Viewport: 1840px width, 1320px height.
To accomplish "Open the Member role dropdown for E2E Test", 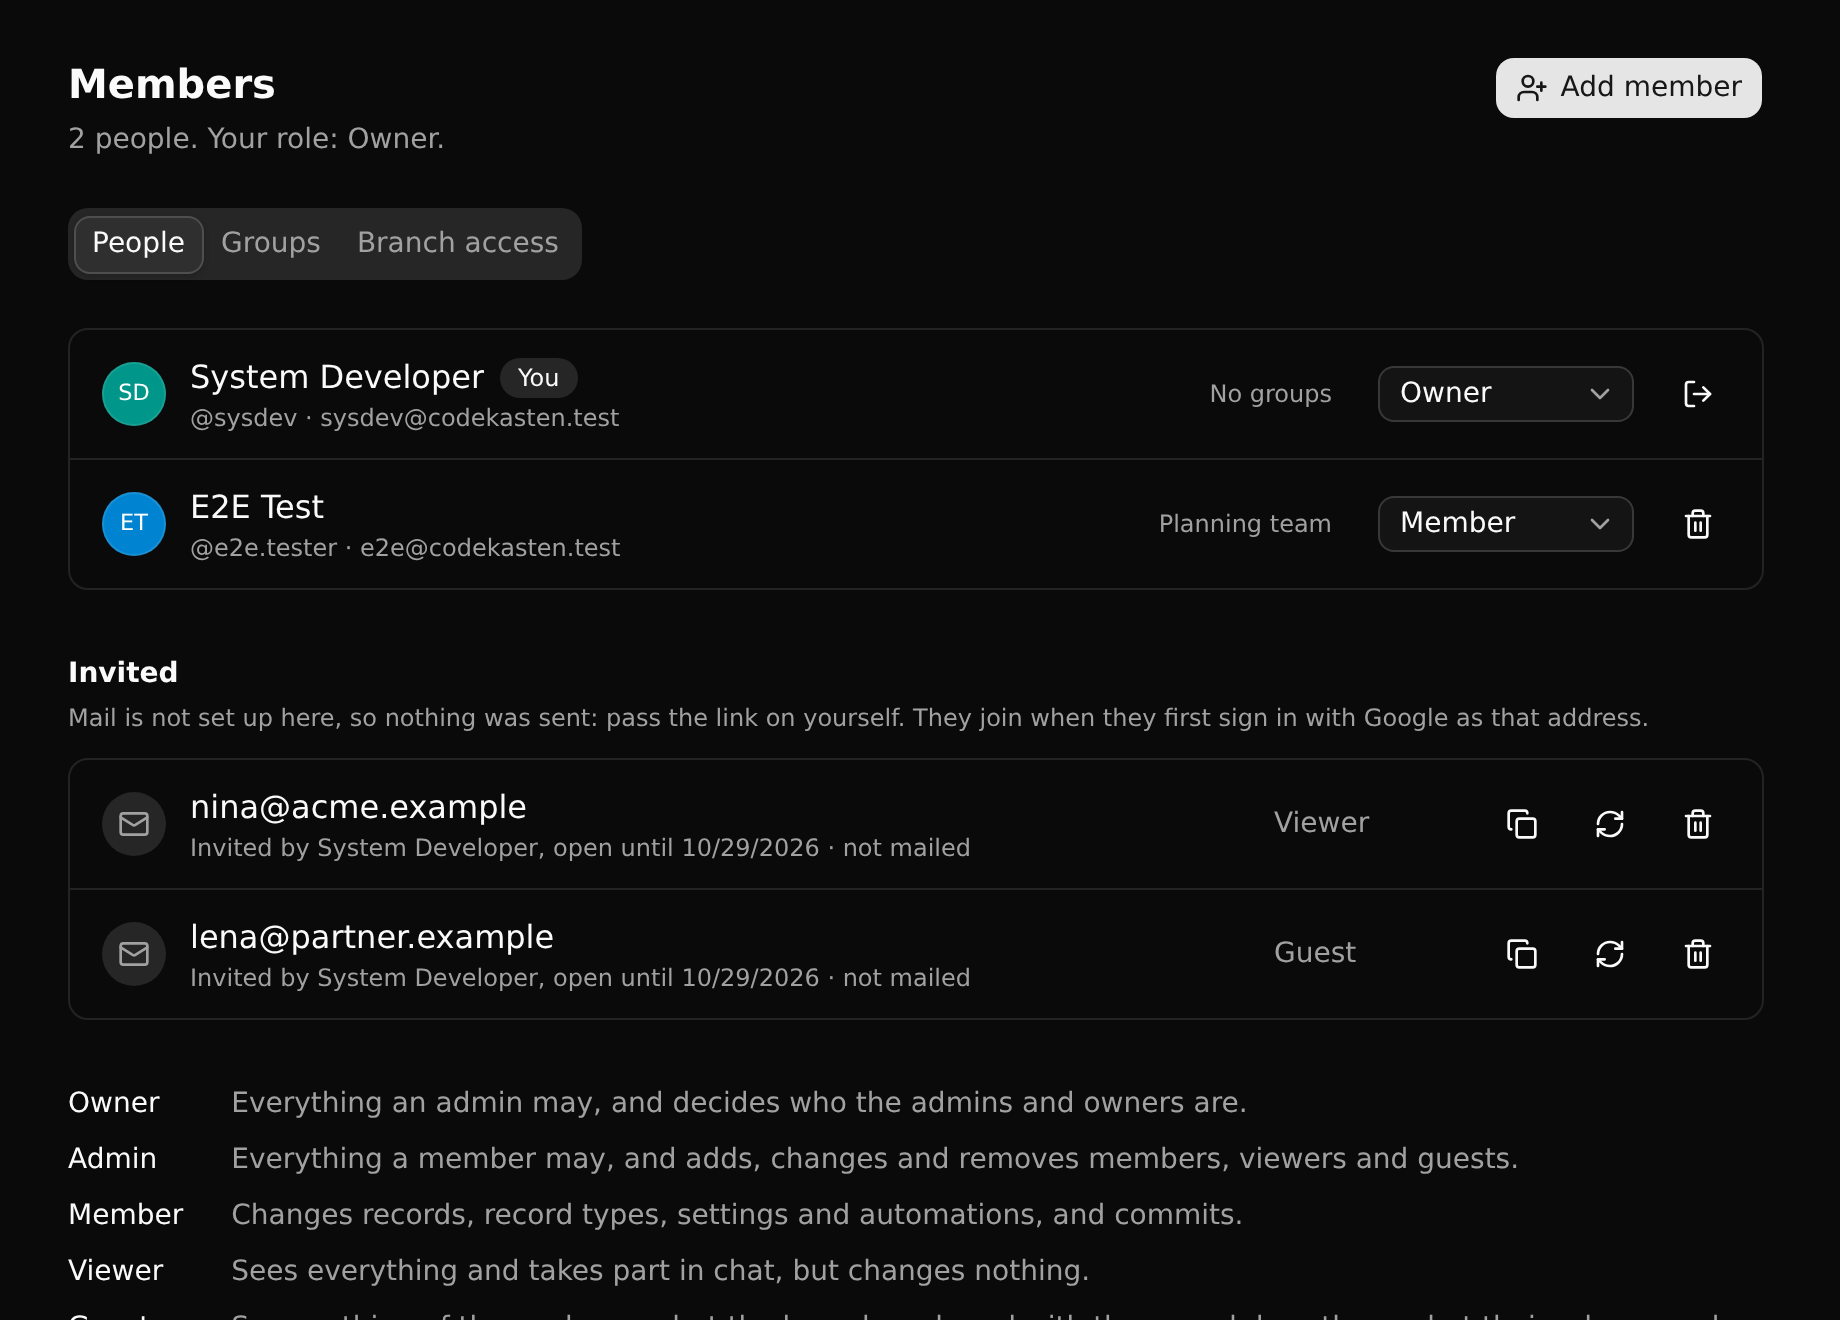I will point(1505,524).
